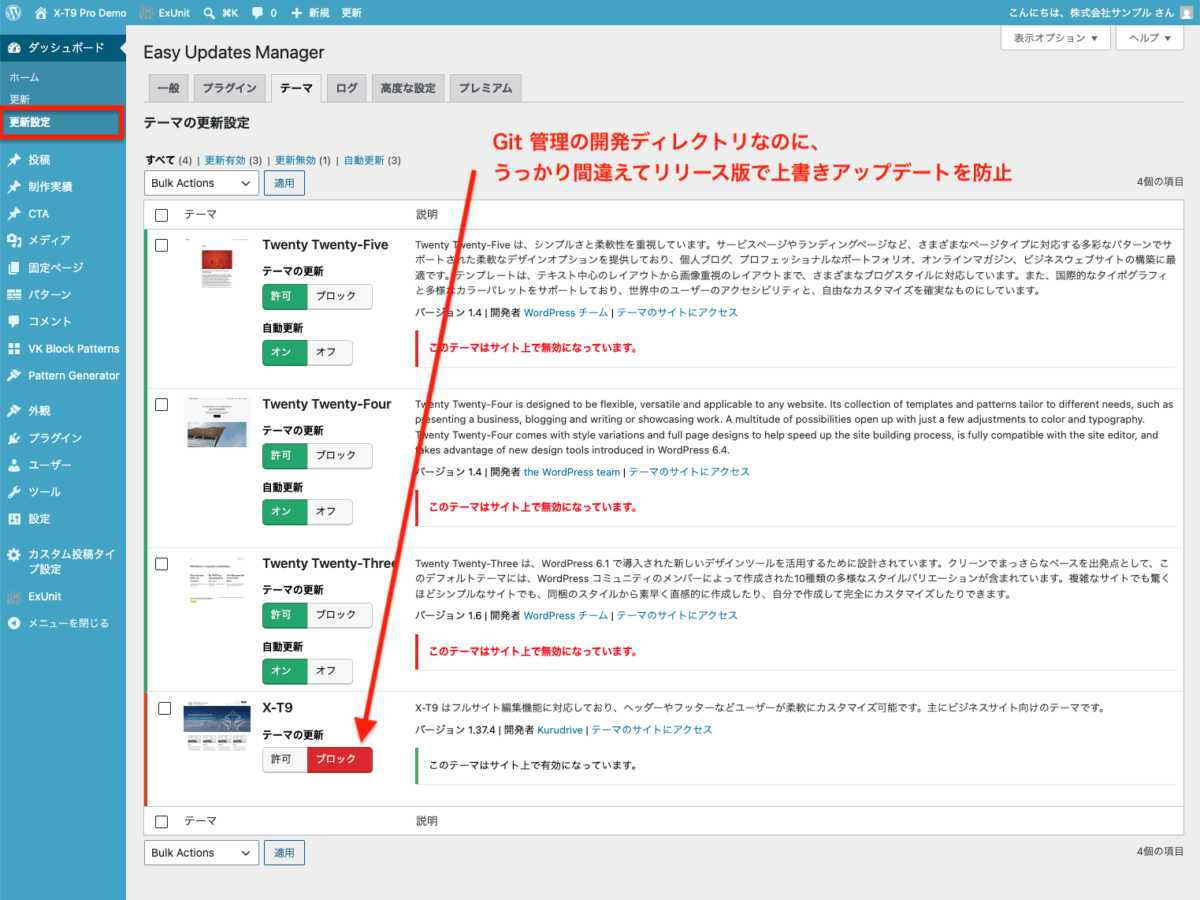Click the X-T9 theme thumbnail

click(x=217, y=729)
